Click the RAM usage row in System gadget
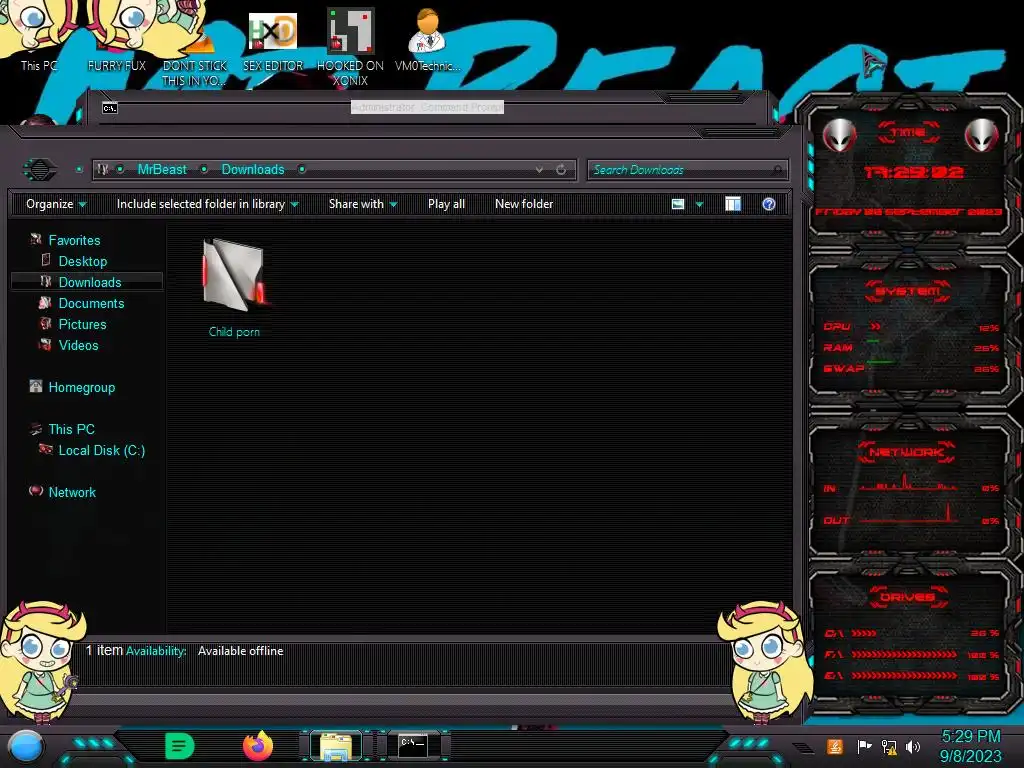Screen dimensions: 1024x768 (x=910, y=348)
